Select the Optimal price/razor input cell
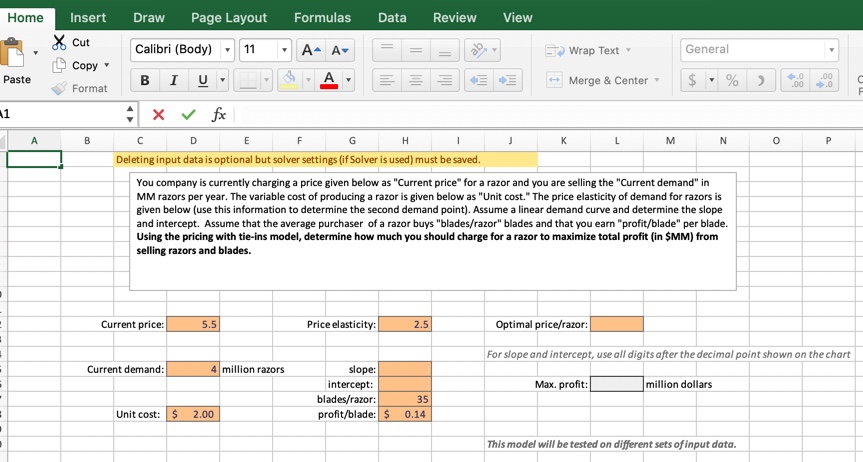 [616, 324]
